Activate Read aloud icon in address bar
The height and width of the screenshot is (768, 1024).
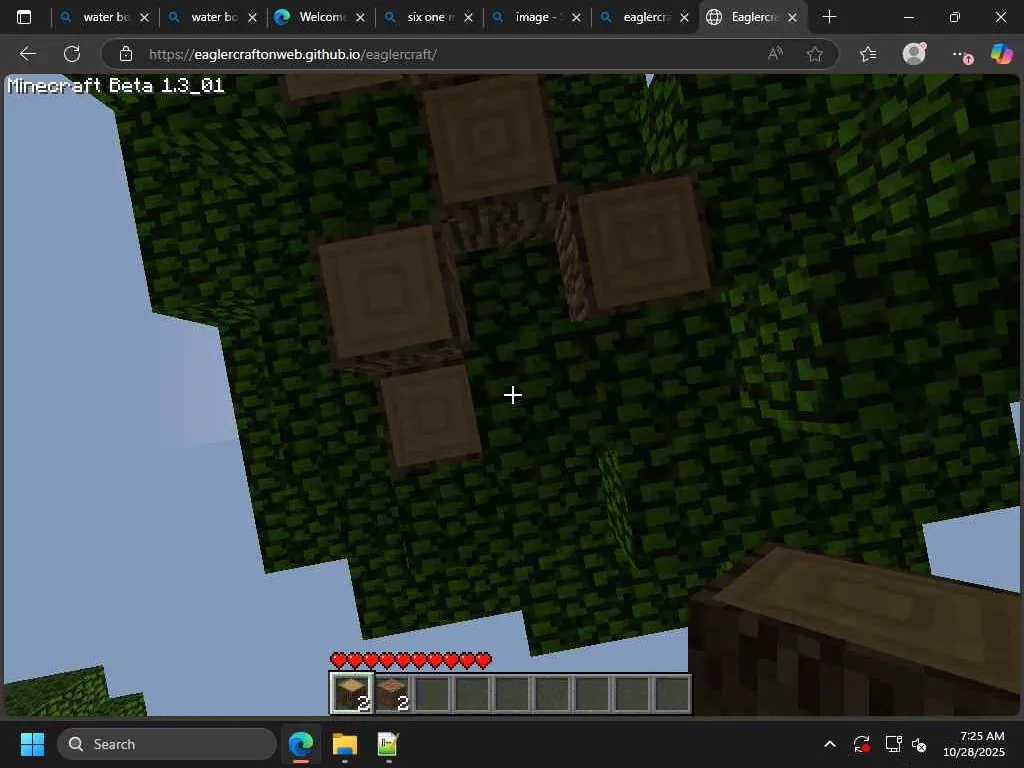pyautogui.click(x=775, y=54)
